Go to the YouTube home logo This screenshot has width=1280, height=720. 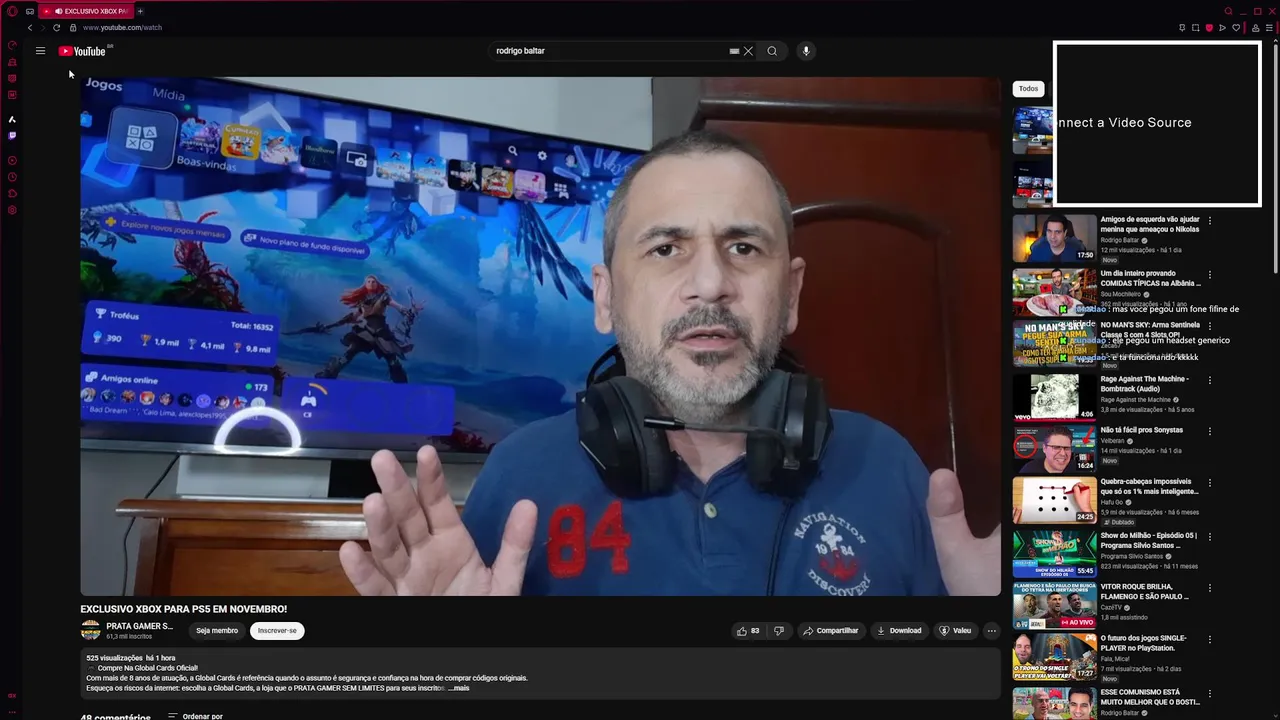click(x=84, y=51)
